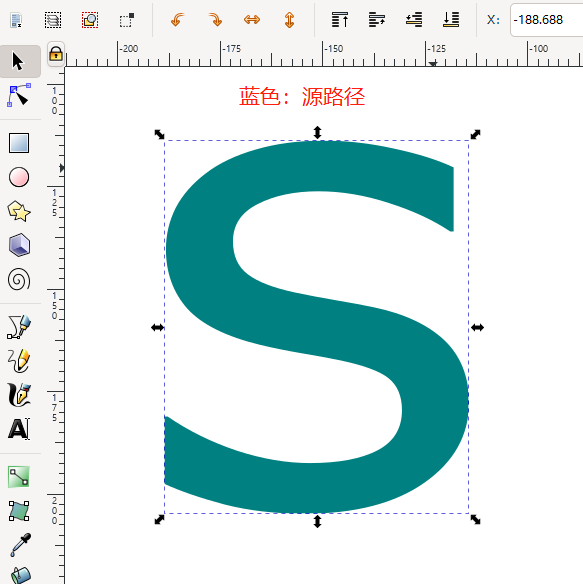Click the red text 蓝色：源路径
Image resolution: width=583 pixels, height=584 pixels.
tap(302, 97)
